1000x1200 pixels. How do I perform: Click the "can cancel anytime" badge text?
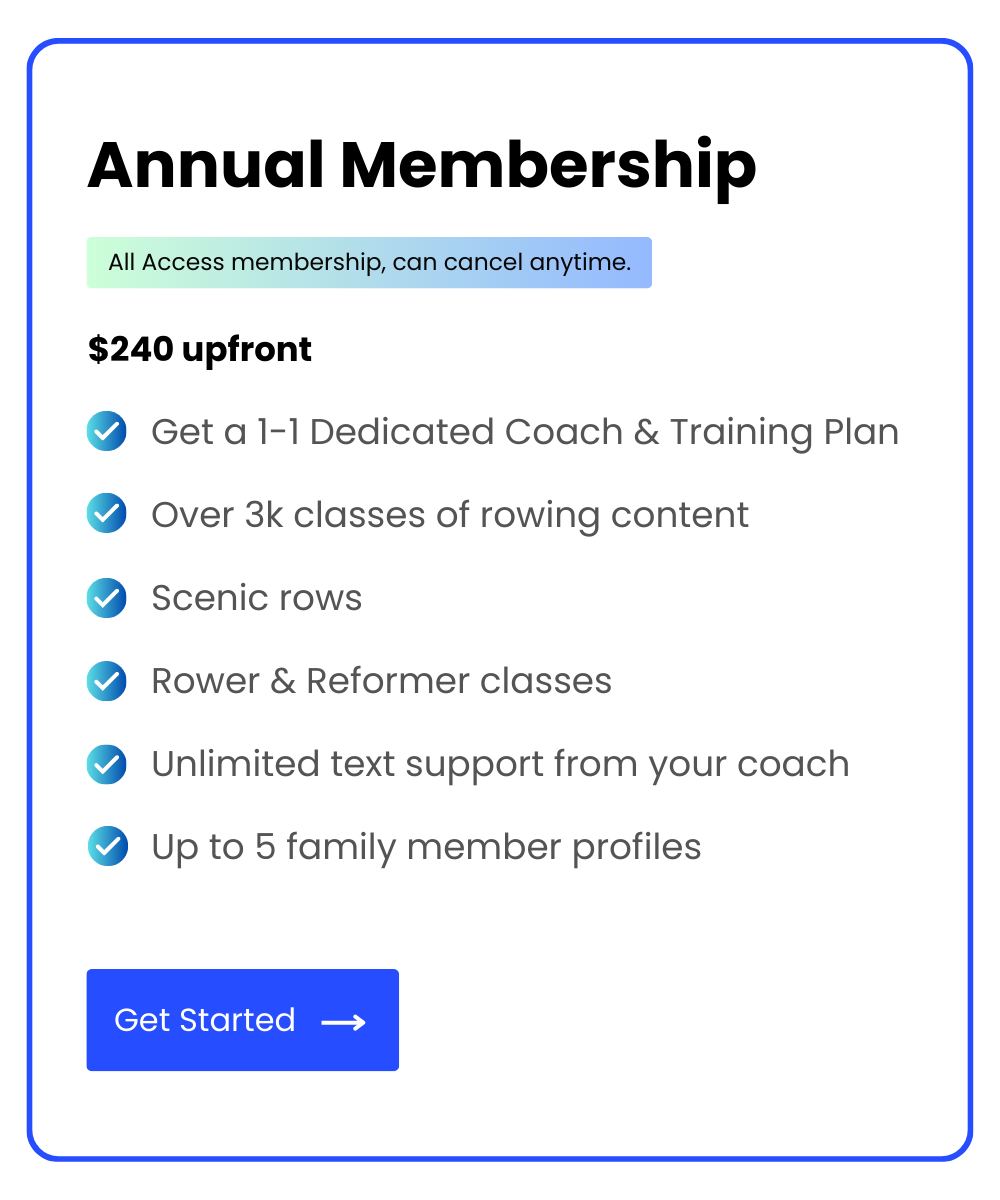pyautogui.click(x=511, y=263)
